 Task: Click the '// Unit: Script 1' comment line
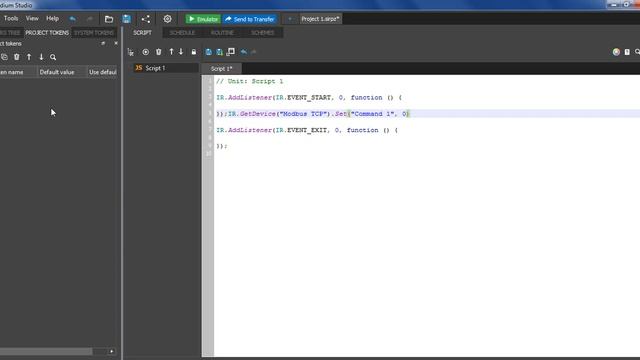(250, 81)
